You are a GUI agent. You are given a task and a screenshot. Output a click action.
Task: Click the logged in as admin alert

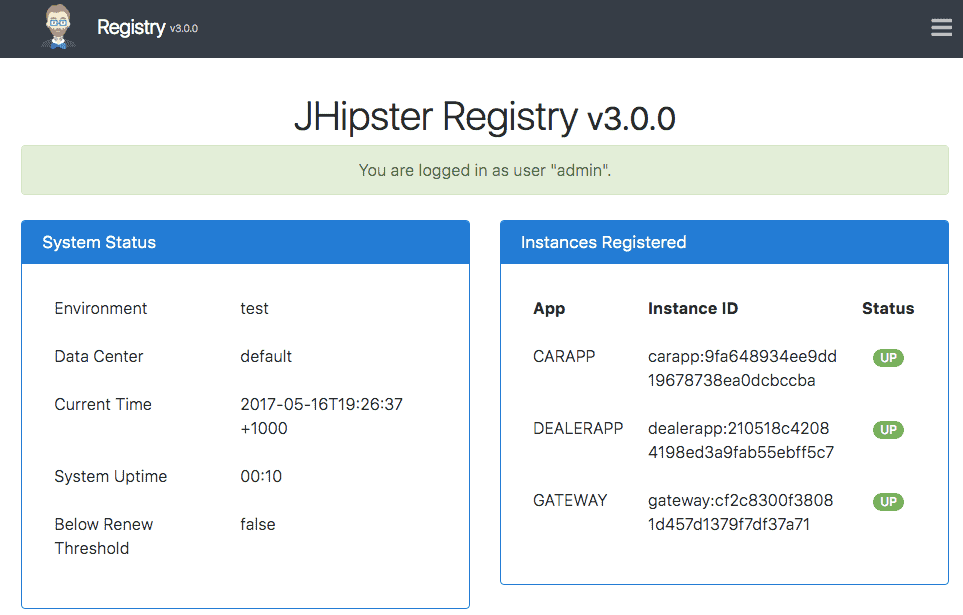click(485, 170)
